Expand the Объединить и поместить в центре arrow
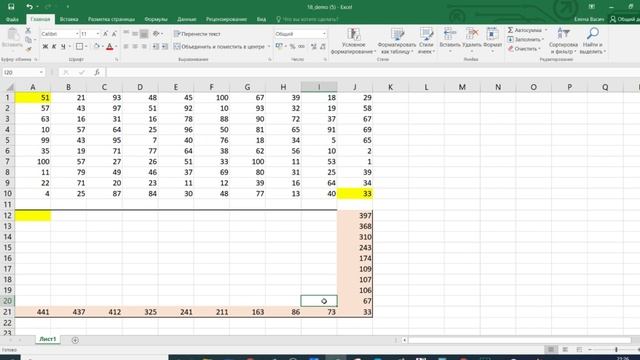Image resolution: width=640 pixels, height=360 pixels. pos(269,47)
